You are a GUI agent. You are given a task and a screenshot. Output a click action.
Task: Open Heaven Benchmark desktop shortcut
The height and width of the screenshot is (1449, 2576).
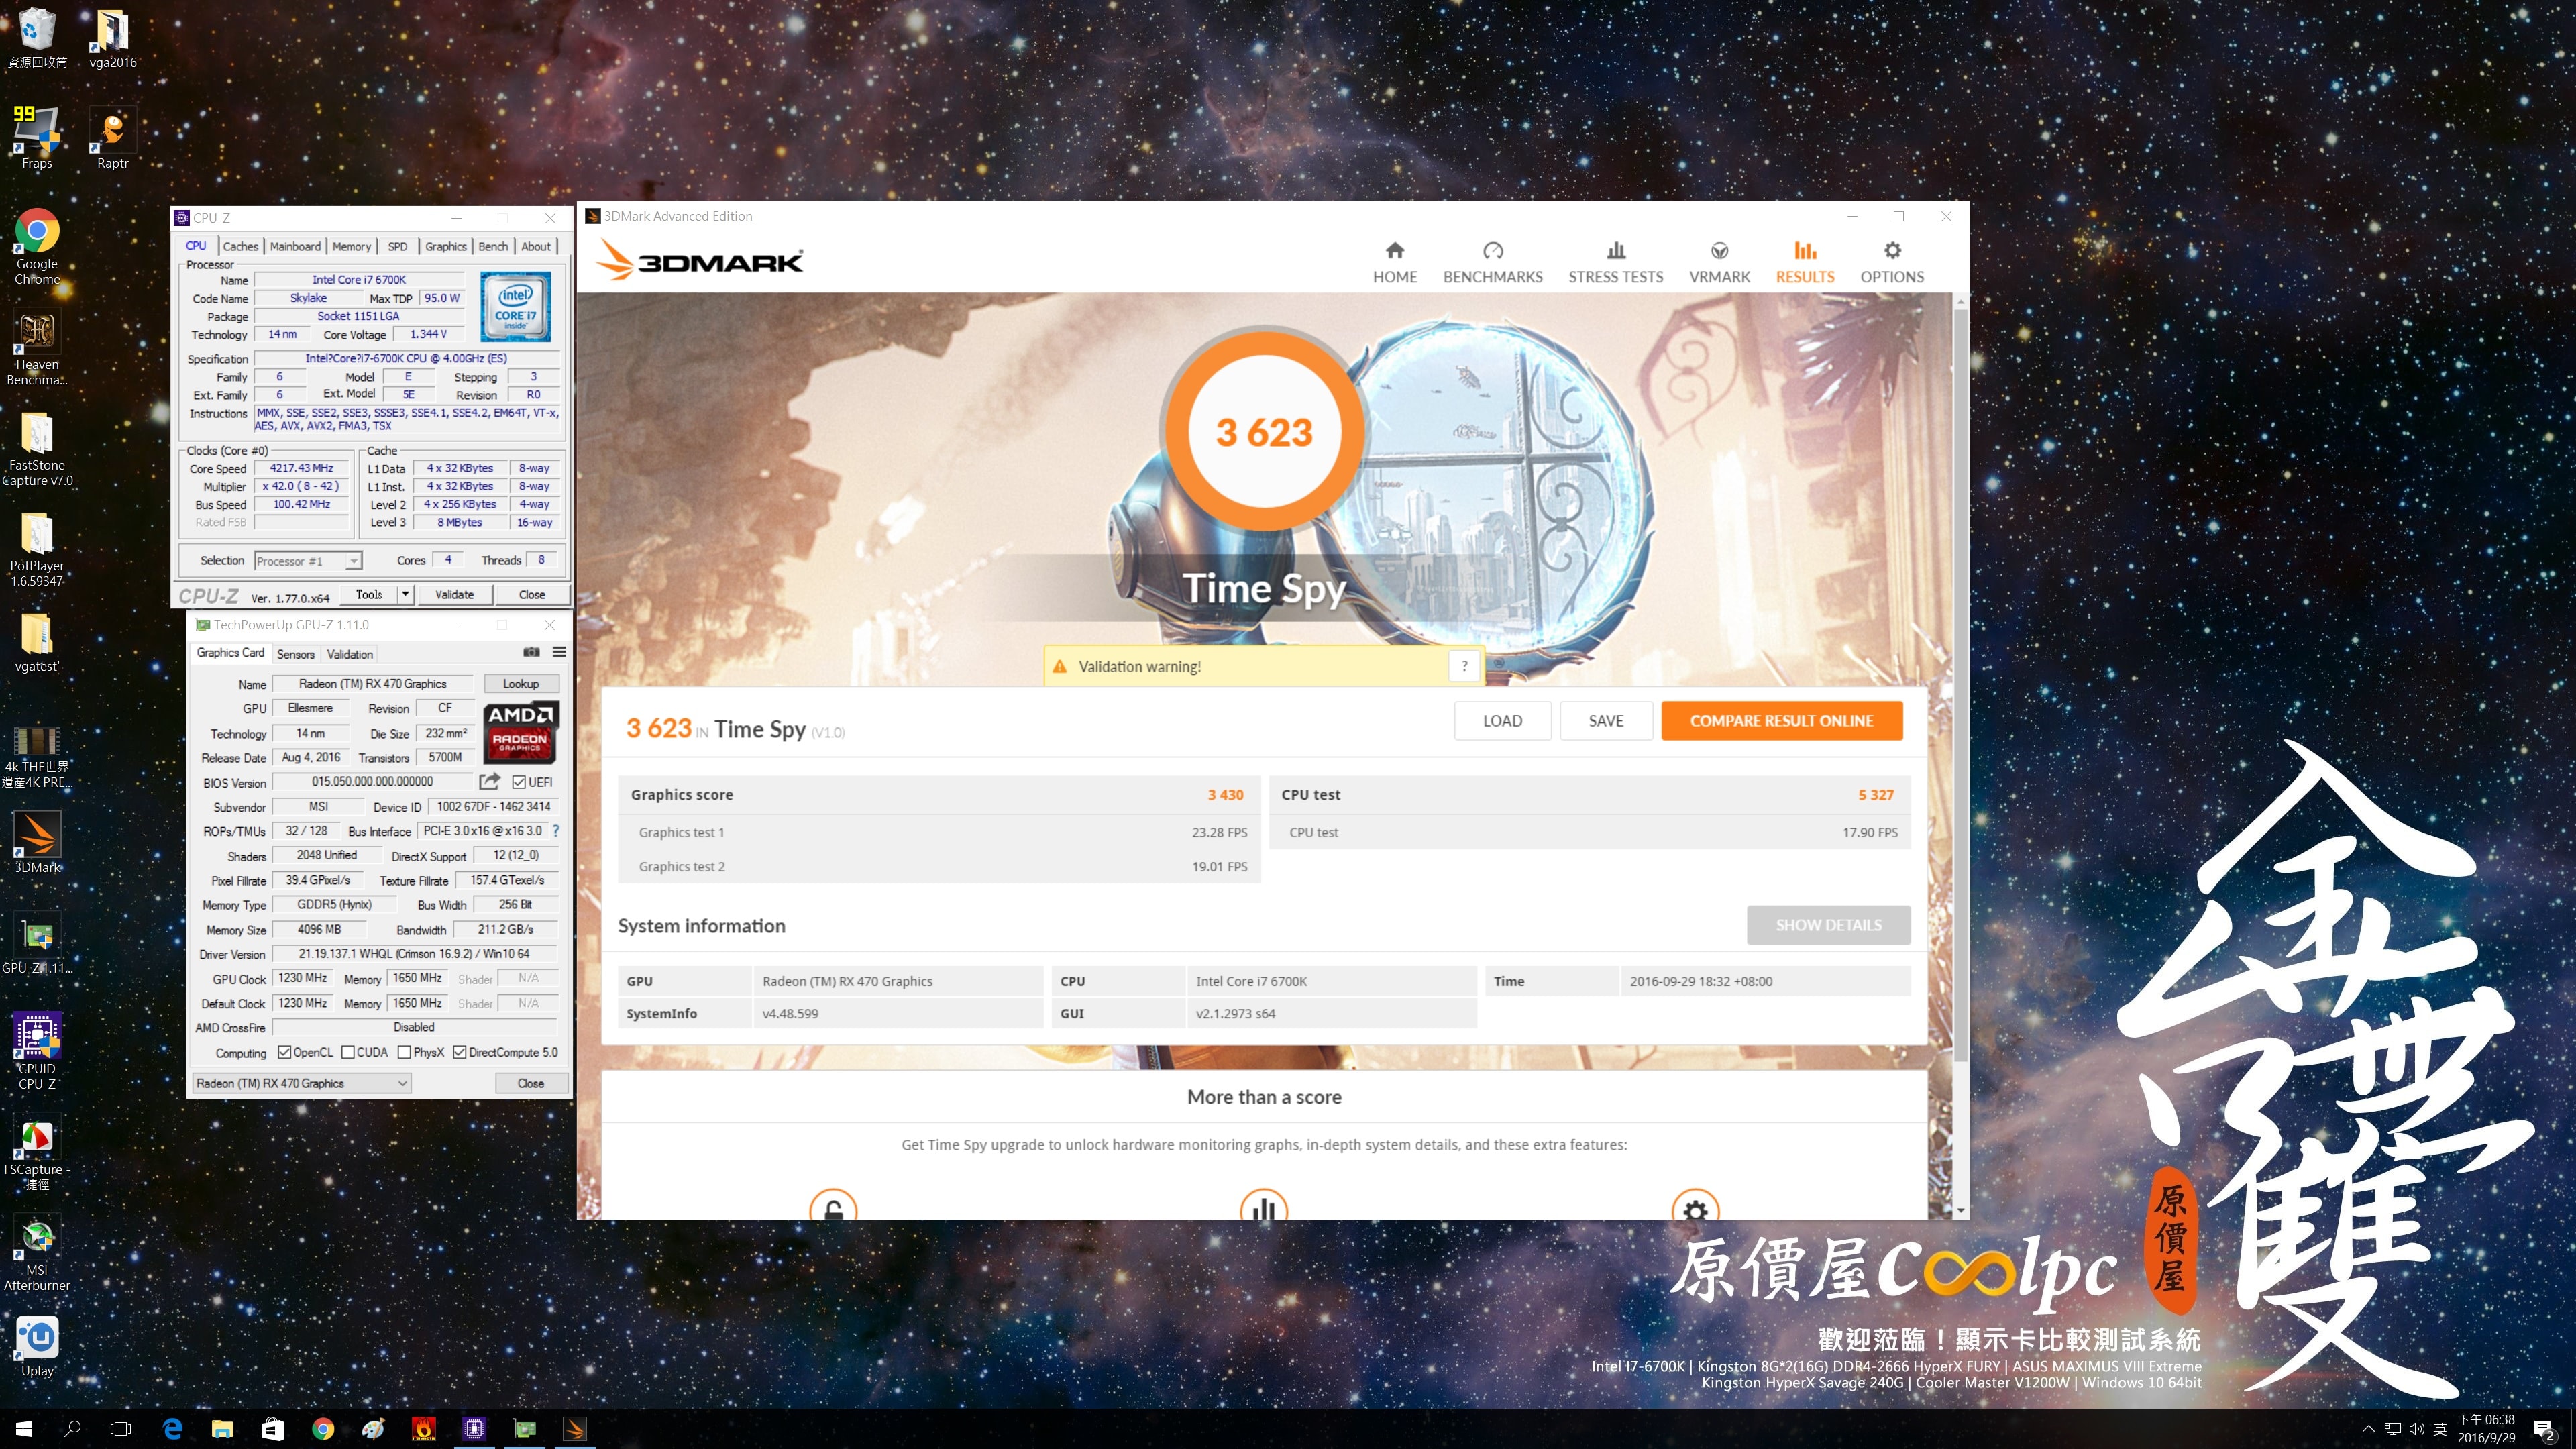[x=37, y=347]
